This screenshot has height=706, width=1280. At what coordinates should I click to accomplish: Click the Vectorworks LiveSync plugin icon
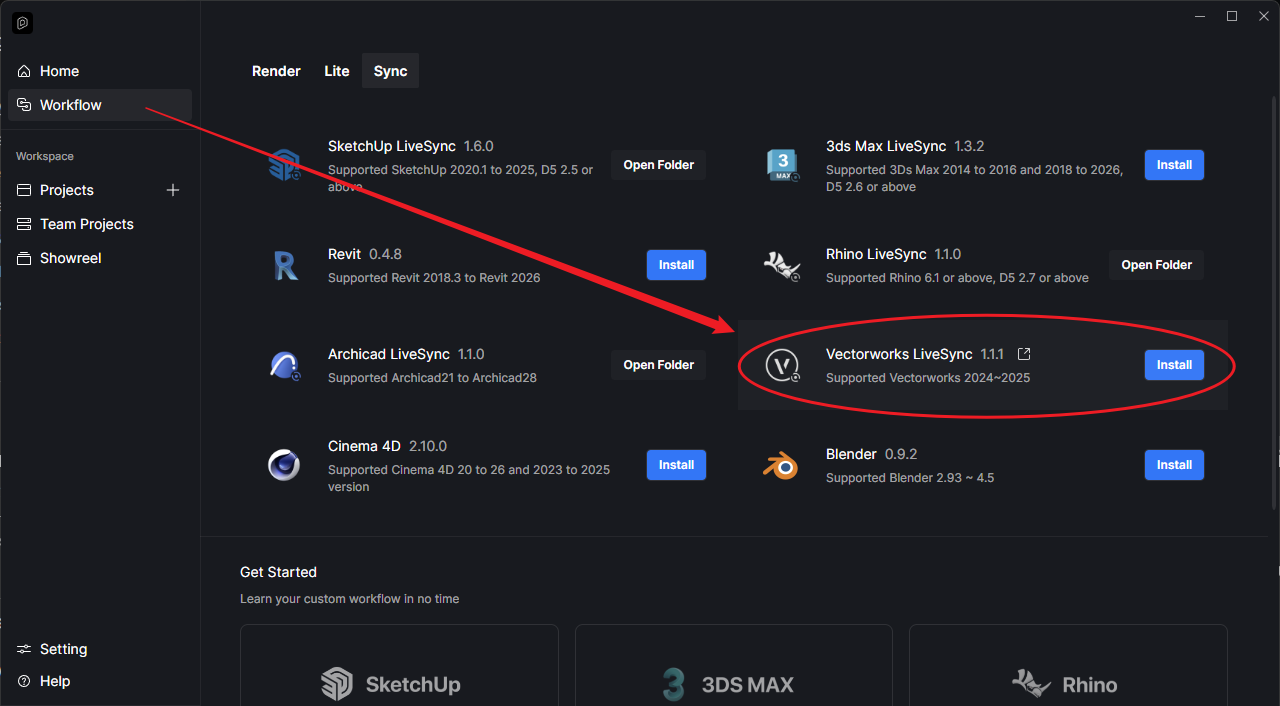tap(782, 365)
